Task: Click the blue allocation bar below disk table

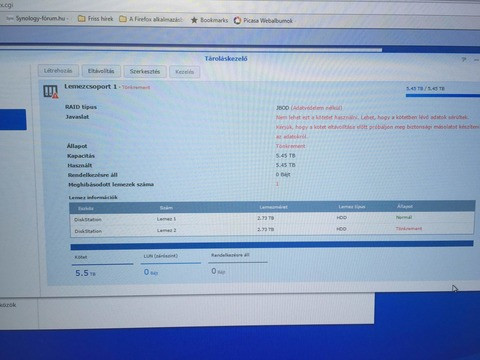Action: coord(272,245)
